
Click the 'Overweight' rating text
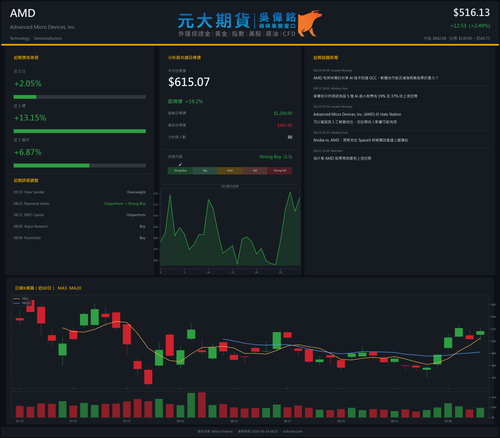136,192
